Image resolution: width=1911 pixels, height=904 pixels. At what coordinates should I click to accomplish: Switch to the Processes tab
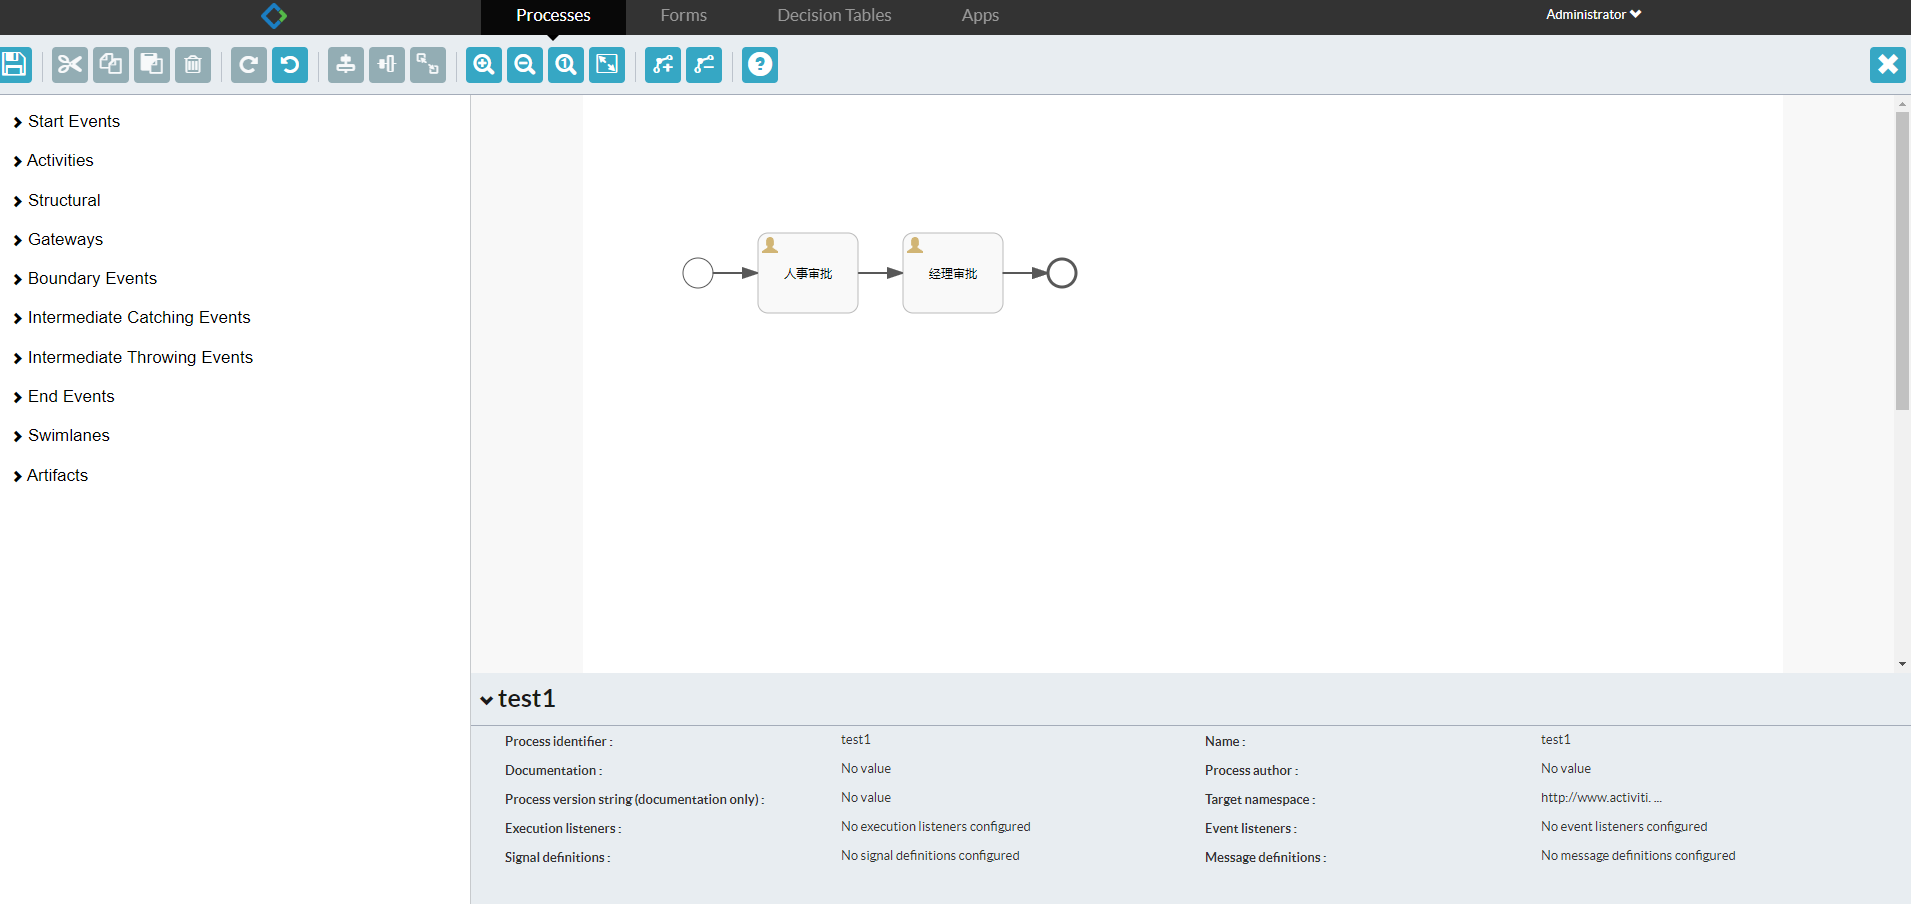tap(553, 16)
